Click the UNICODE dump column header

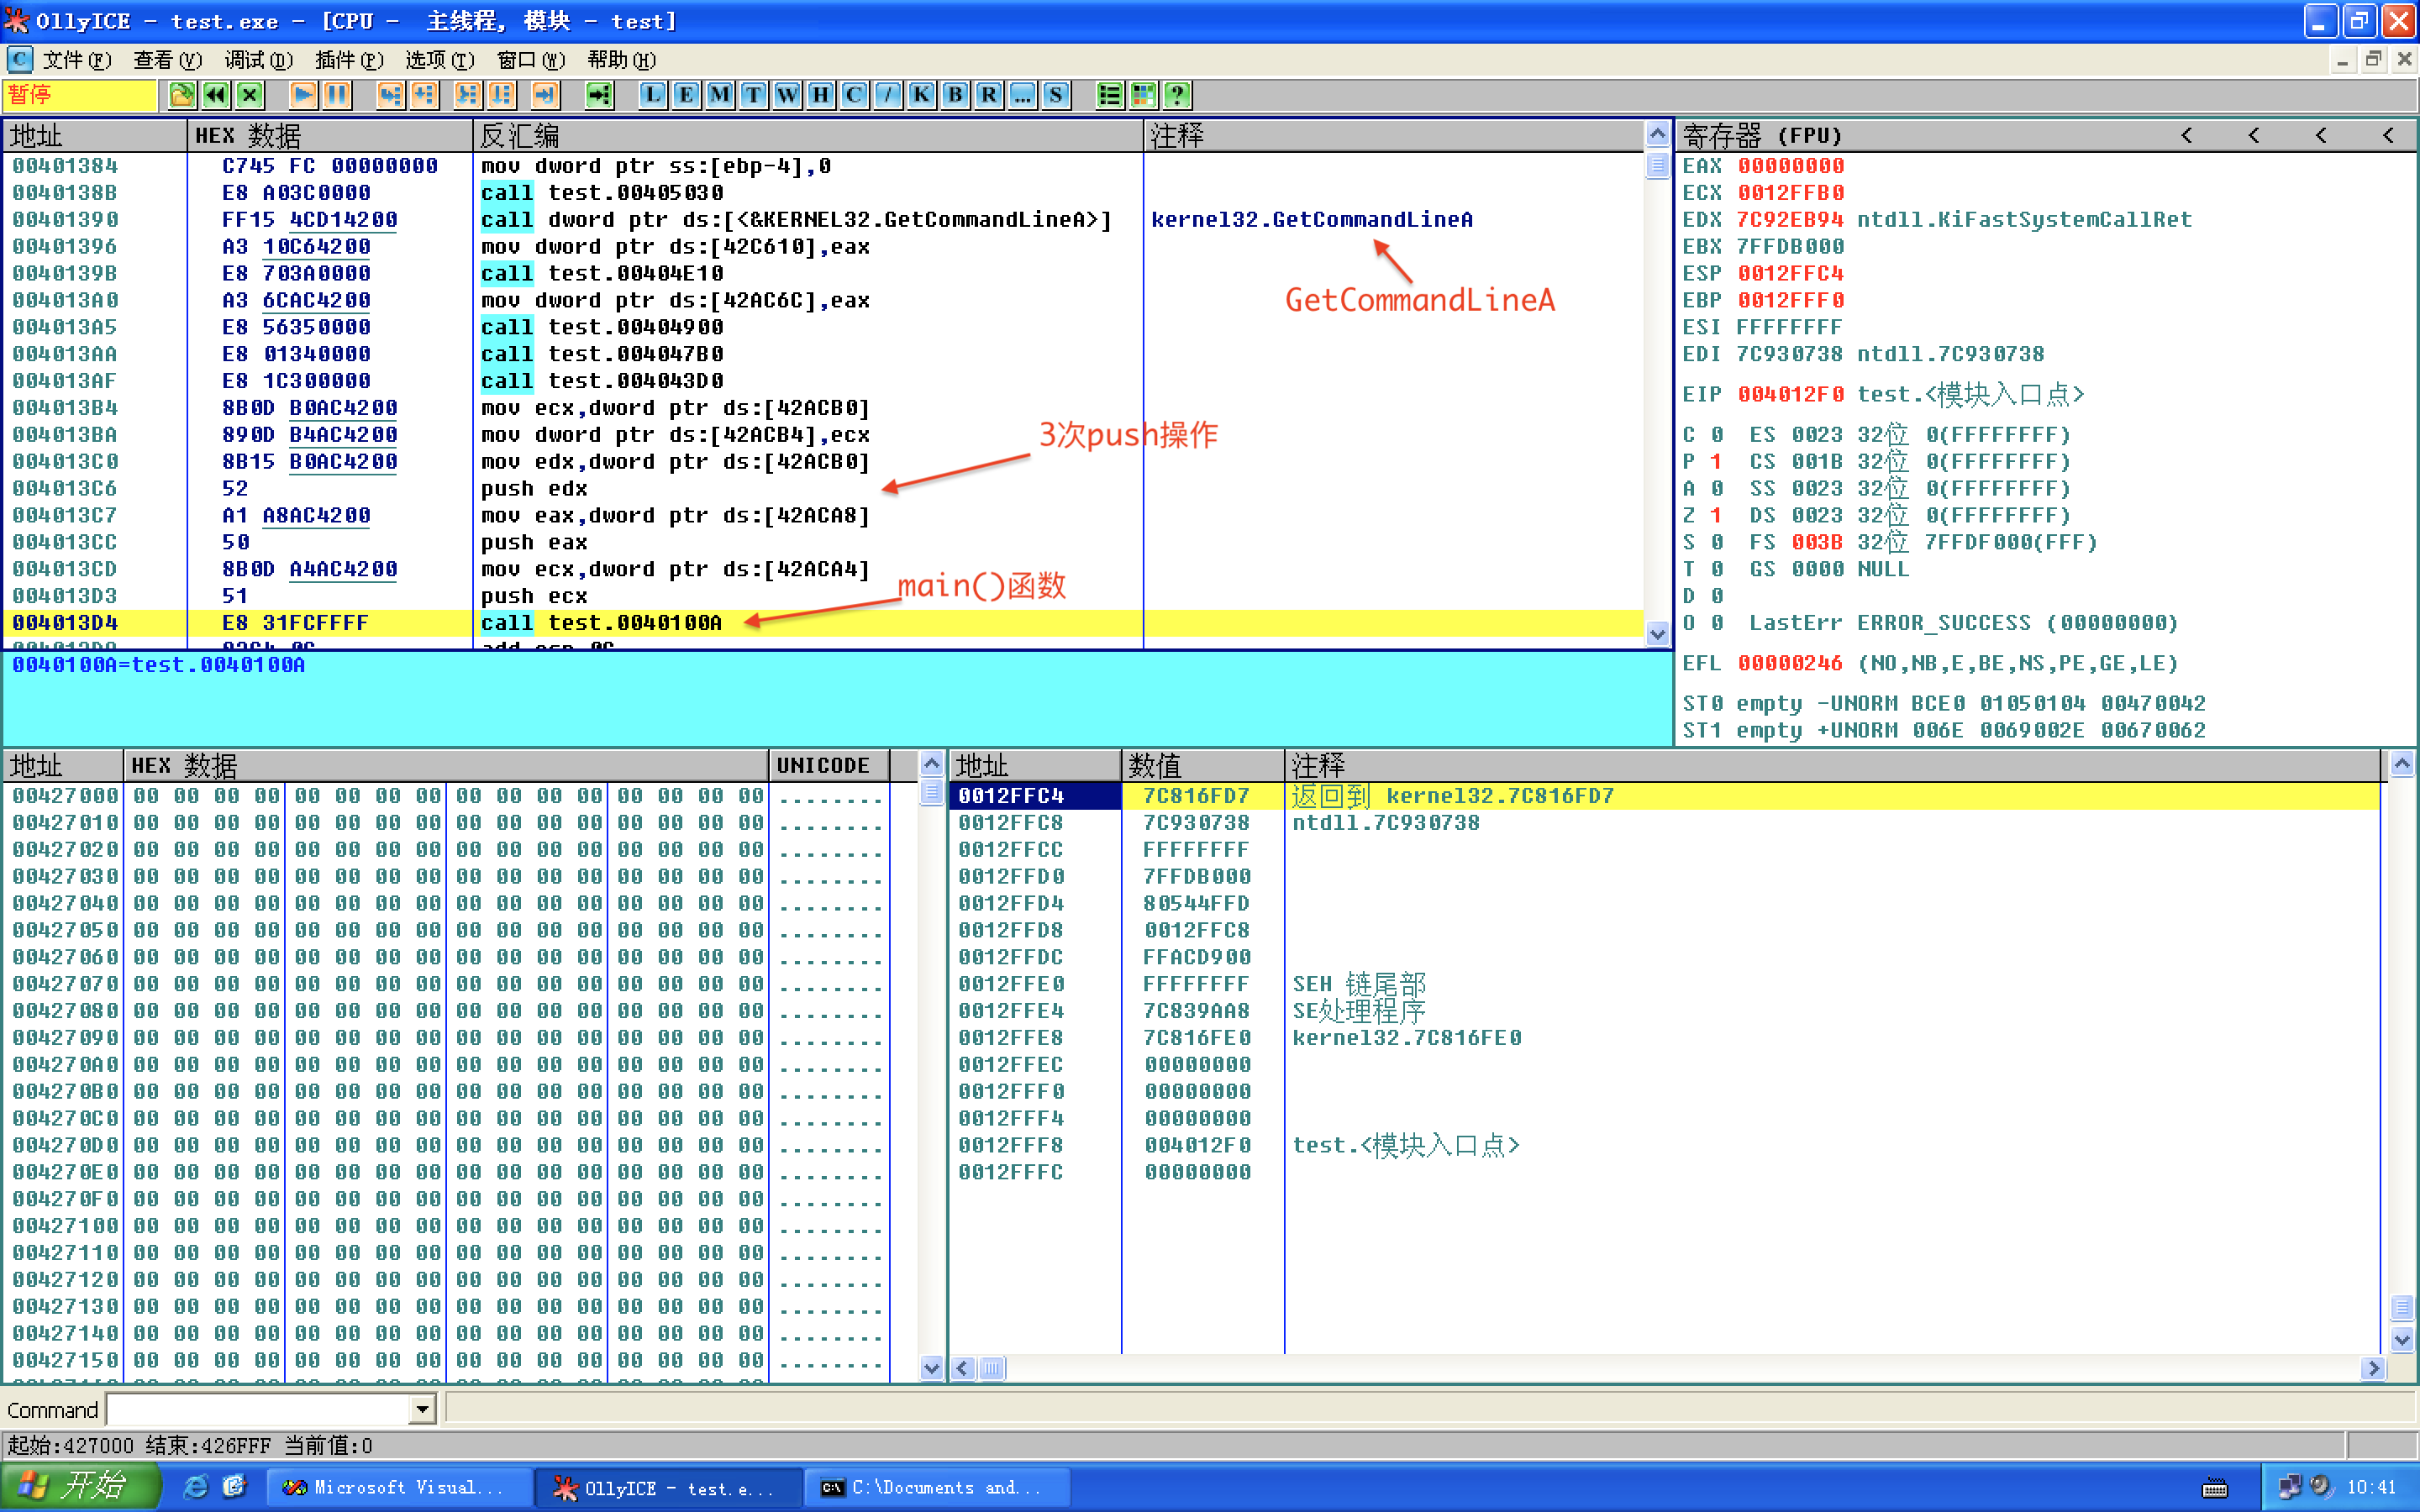click(829, 765)
